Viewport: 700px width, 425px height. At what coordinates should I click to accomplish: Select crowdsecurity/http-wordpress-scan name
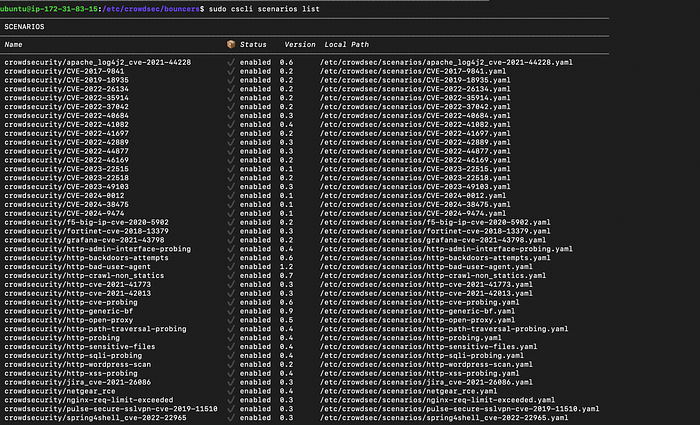click(x=78, y=365)
